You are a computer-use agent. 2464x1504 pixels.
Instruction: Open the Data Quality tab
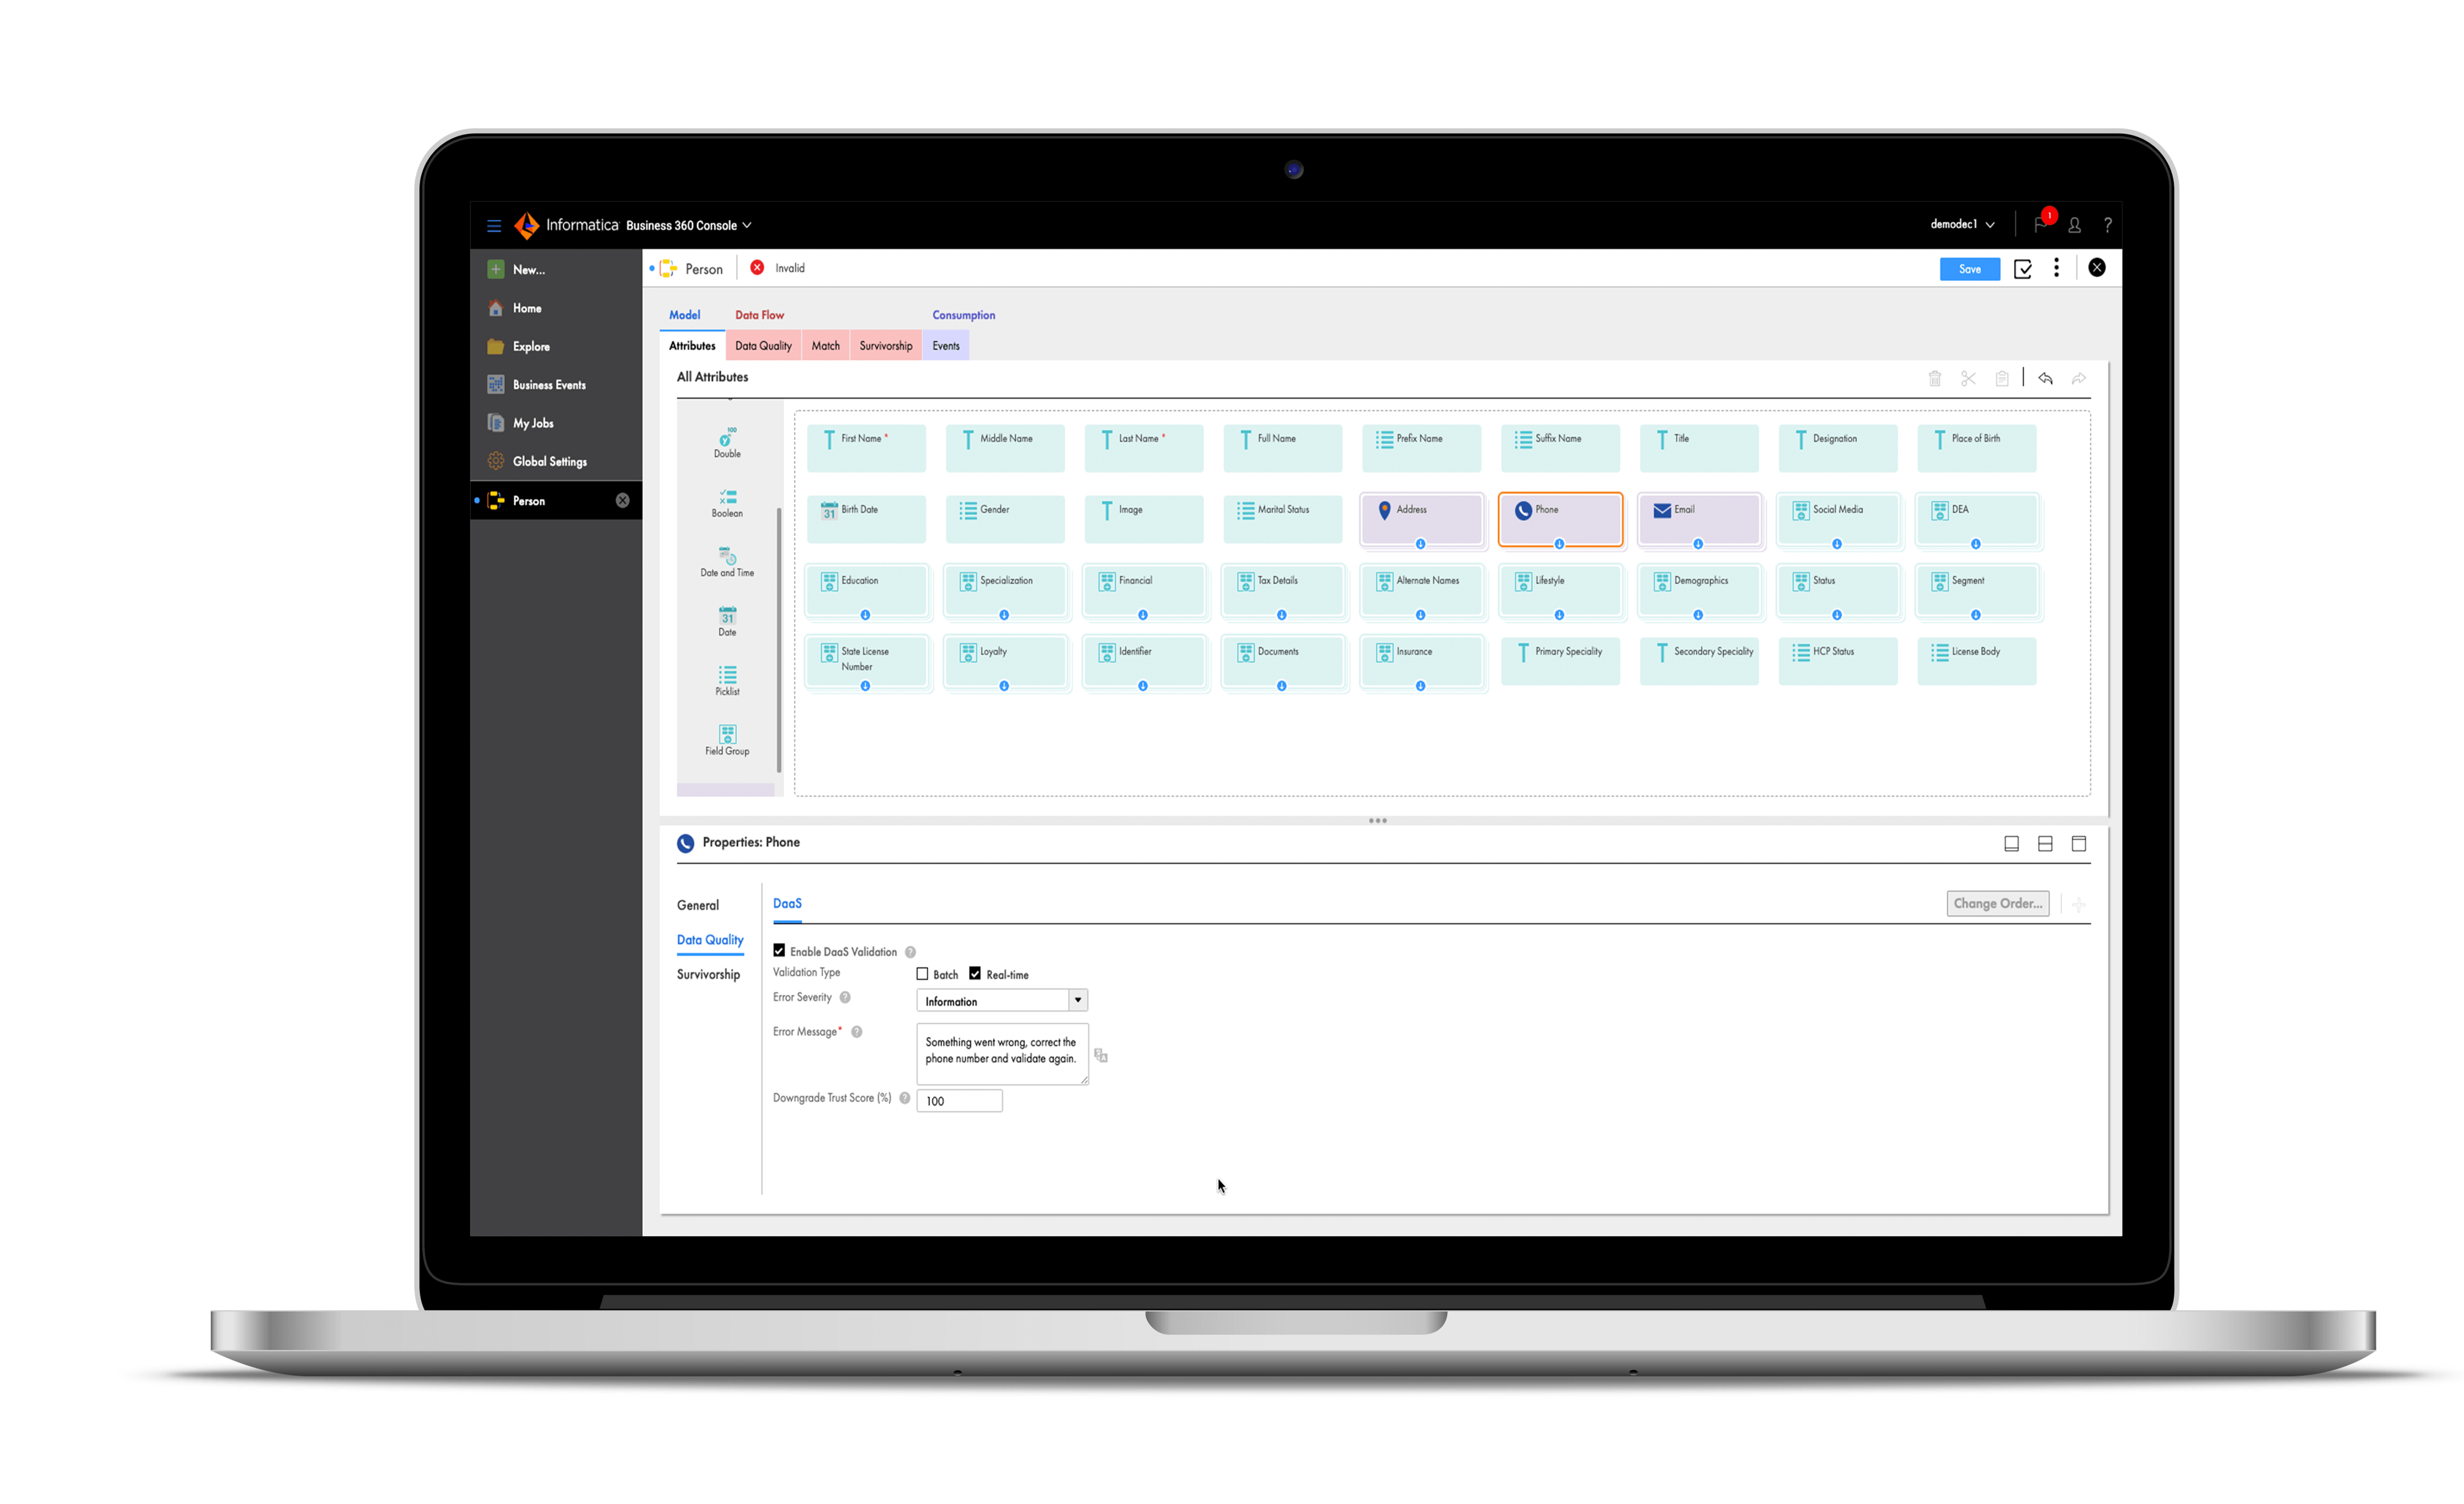tap(763, 346)
